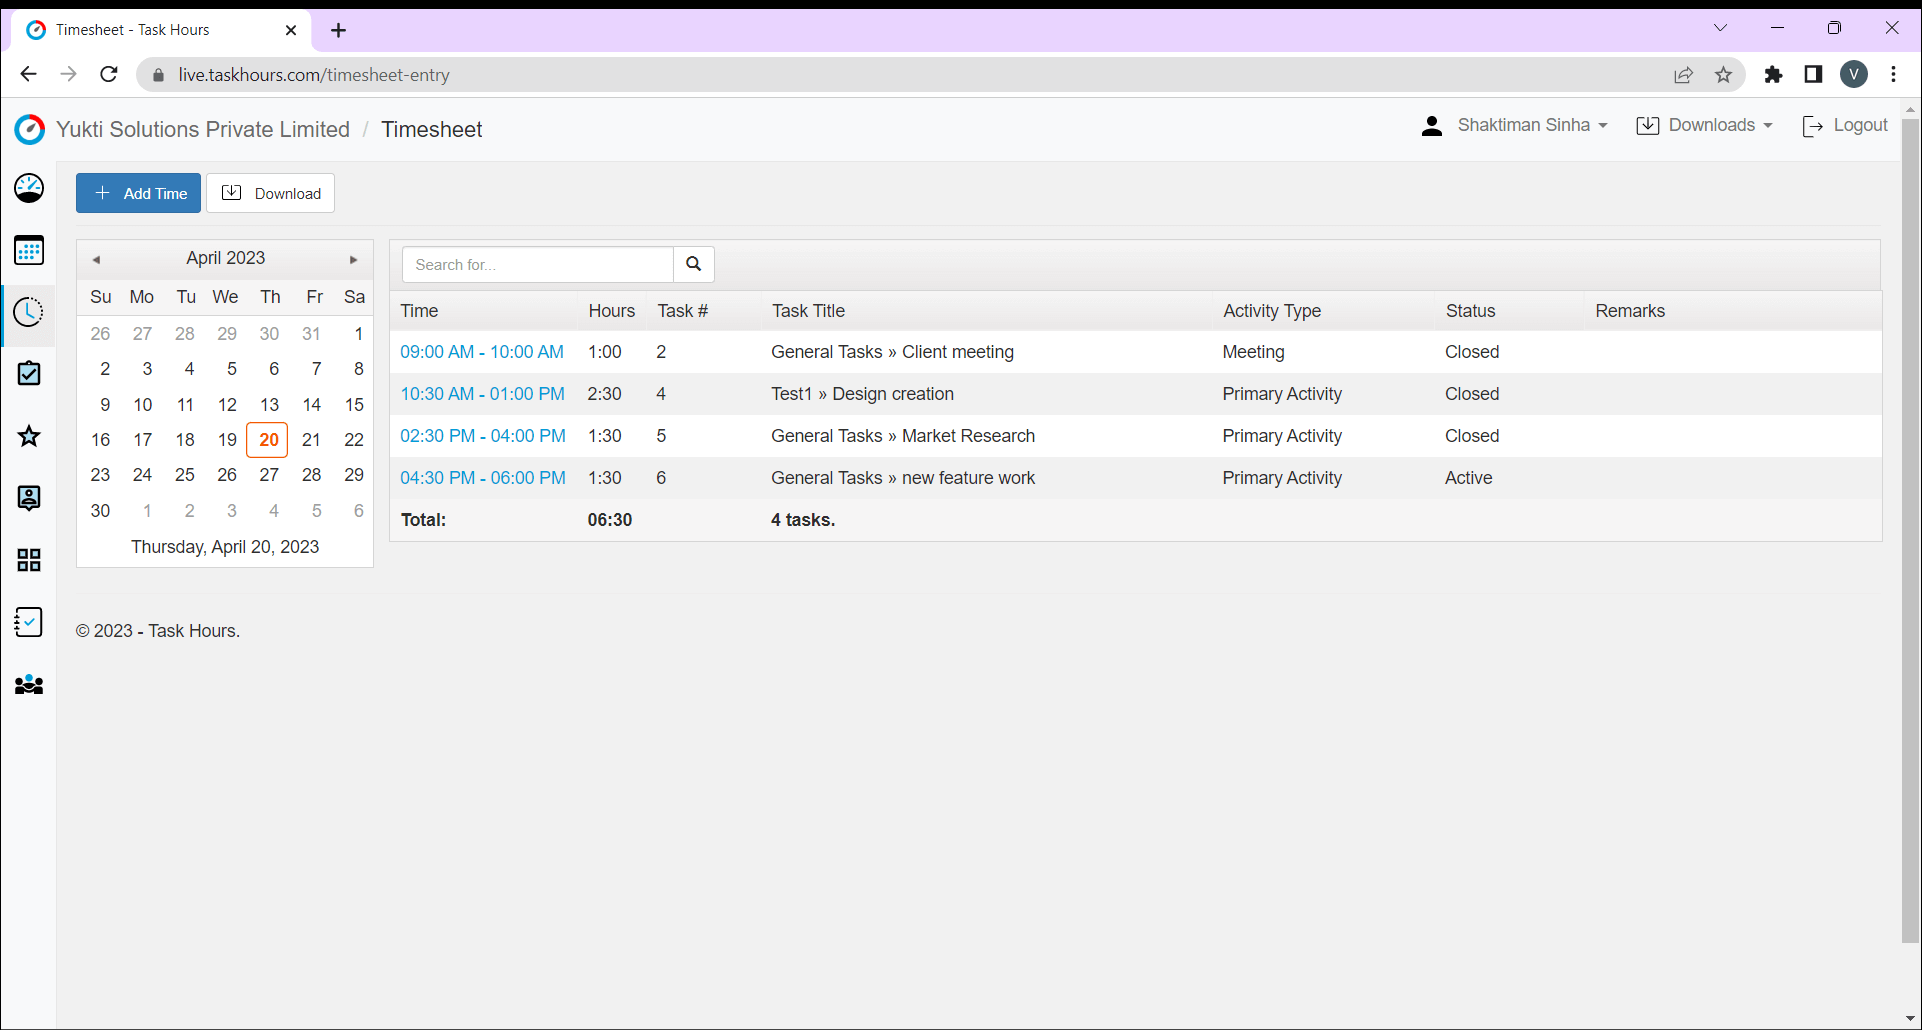This screenshot has height=1030, width=1922.
Task: Click the Active status cell
Action: 1468,478
